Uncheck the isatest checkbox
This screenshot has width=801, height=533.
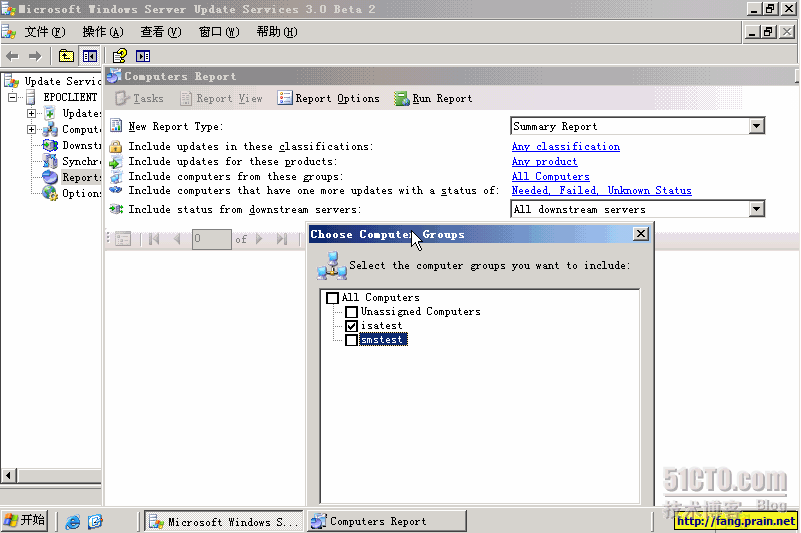point(351,326)
